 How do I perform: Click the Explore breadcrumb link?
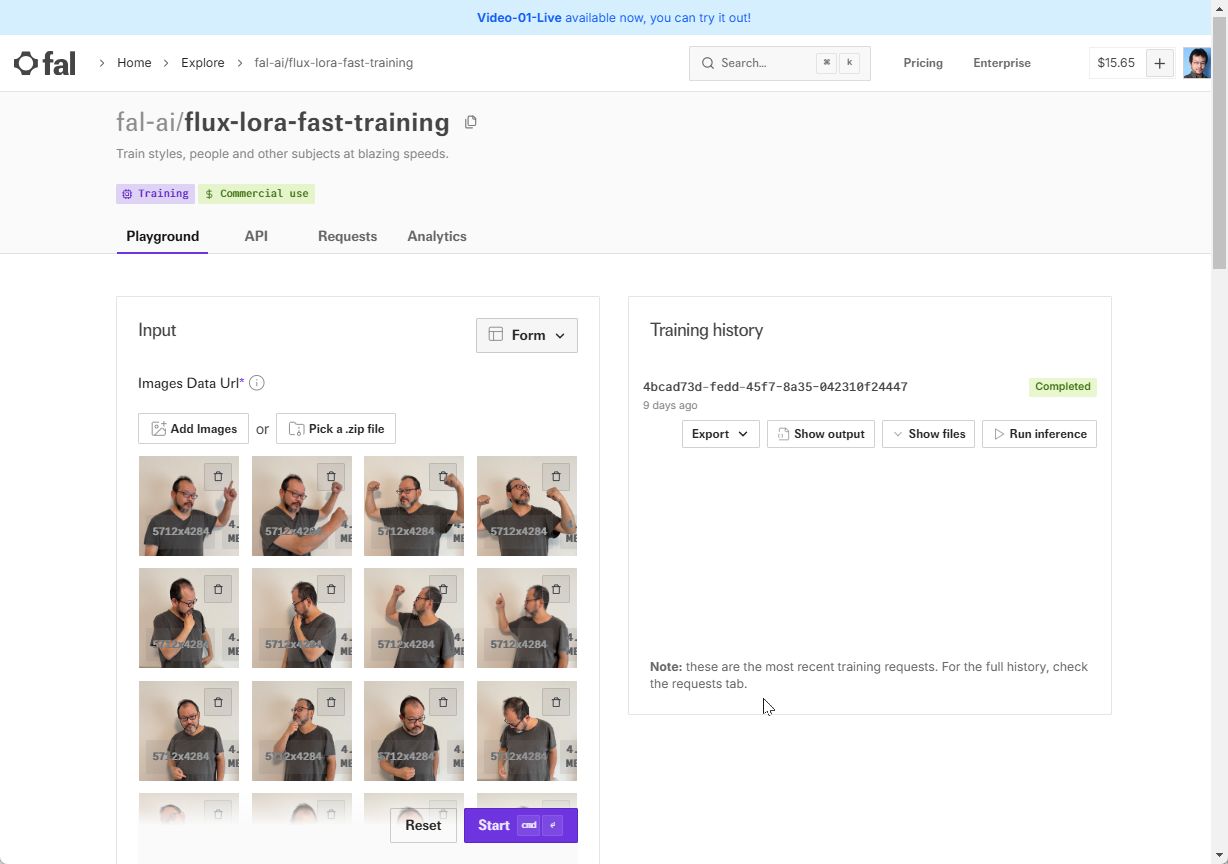click(x=203, y=63)
